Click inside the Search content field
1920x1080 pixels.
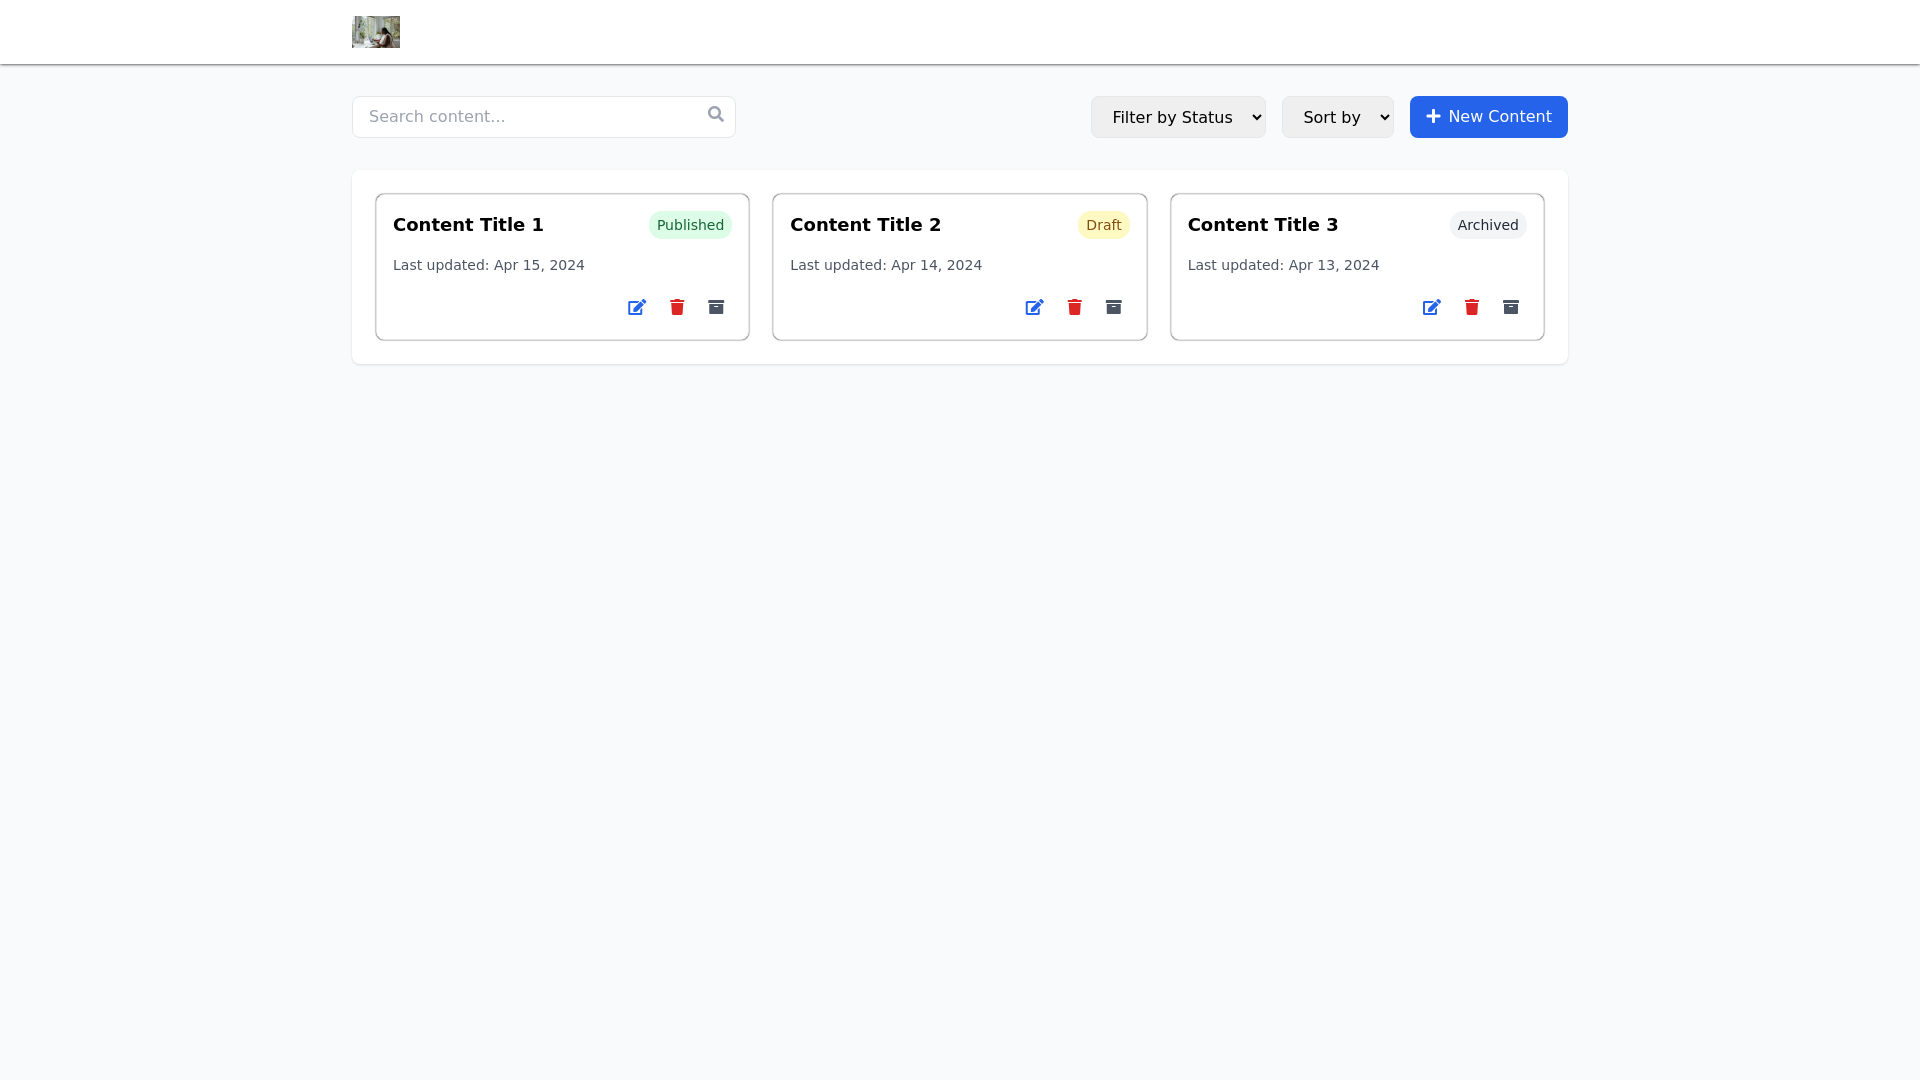click(x=520, y=116)
